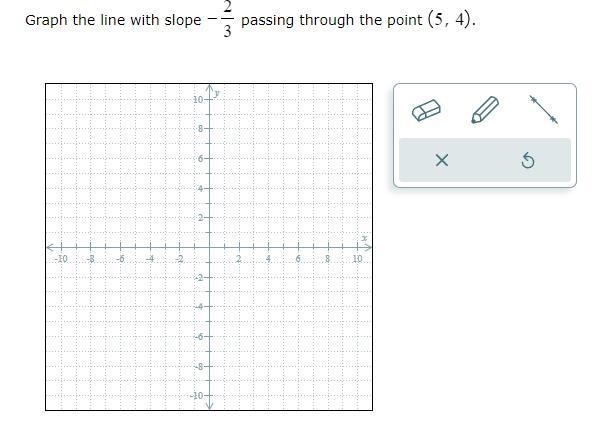Click the -10 label on x-axis
The width and height of the screenshot is (597, 422).
point(61,259)
